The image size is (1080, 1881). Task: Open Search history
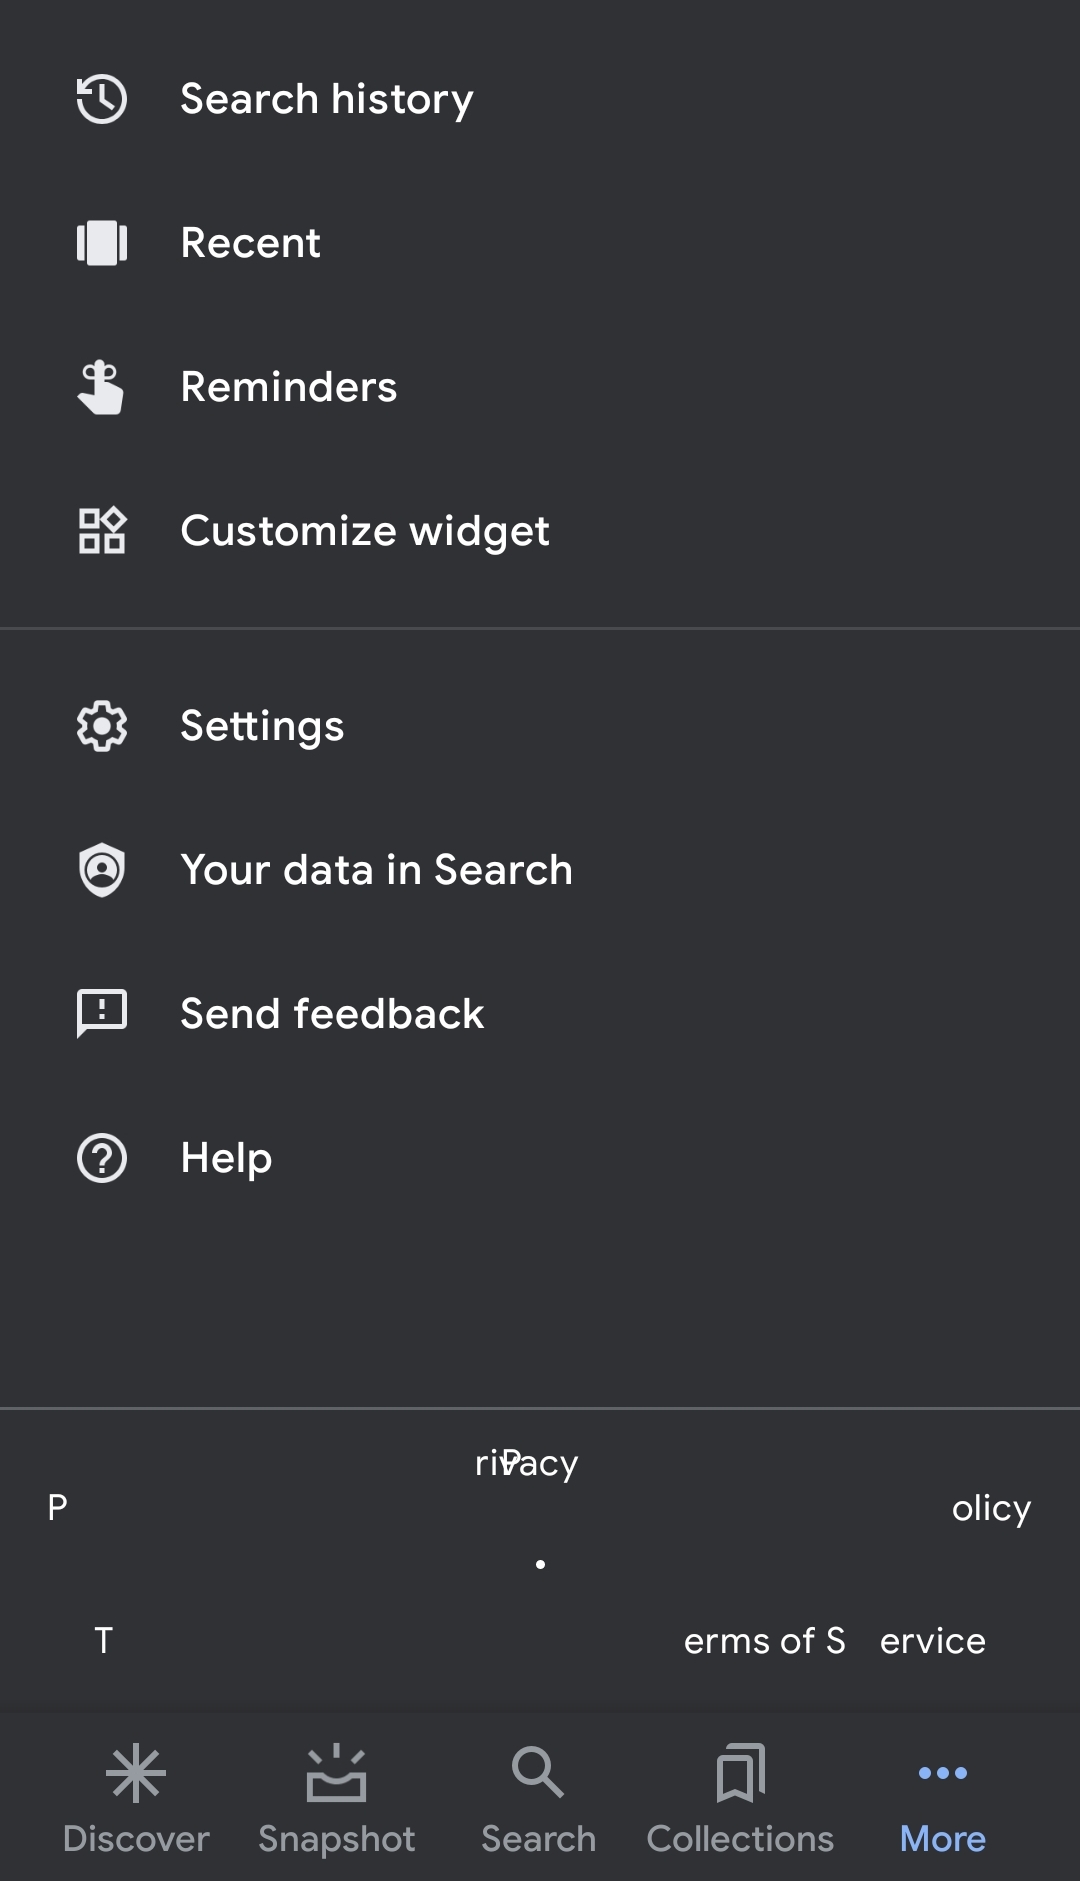tap(326, 99)
